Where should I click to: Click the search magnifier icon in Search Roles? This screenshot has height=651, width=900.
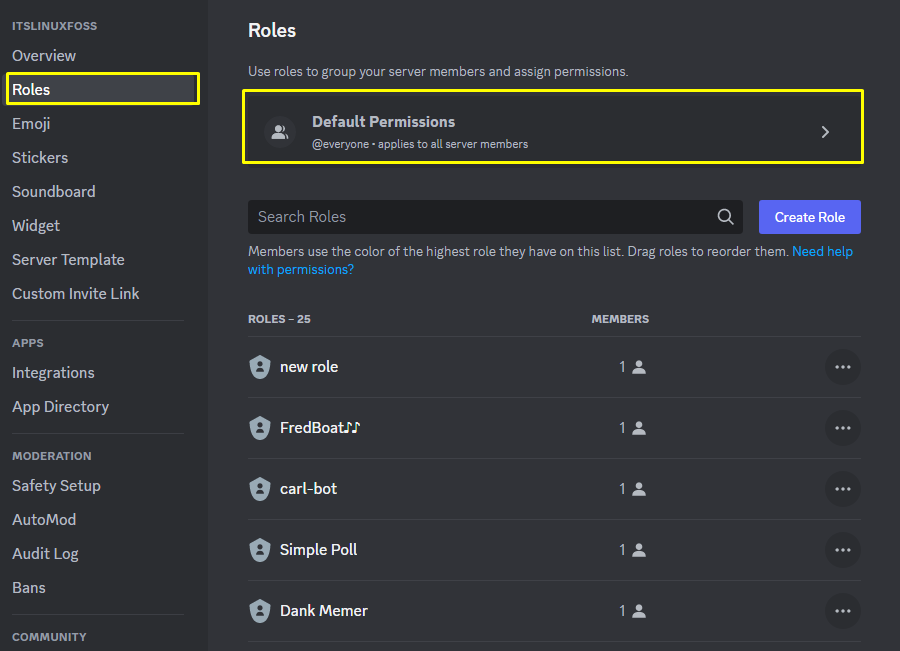coord(725,216)
